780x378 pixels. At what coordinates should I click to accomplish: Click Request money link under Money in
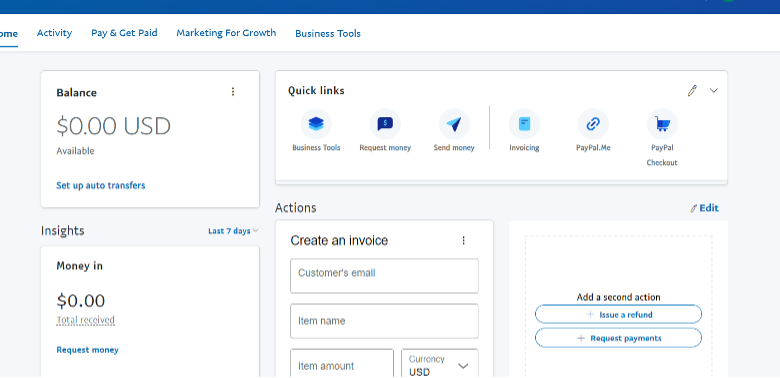(x=87, y=350)
